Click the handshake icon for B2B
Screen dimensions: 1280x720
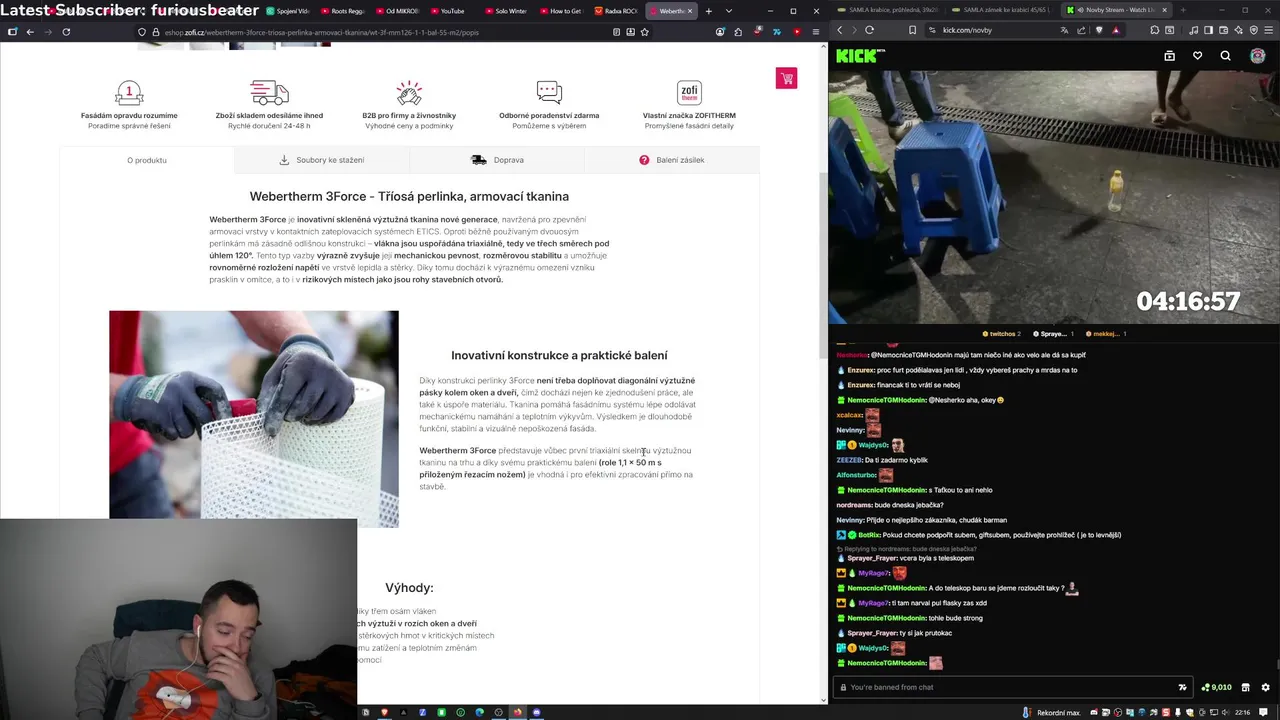tap(409, 93)
